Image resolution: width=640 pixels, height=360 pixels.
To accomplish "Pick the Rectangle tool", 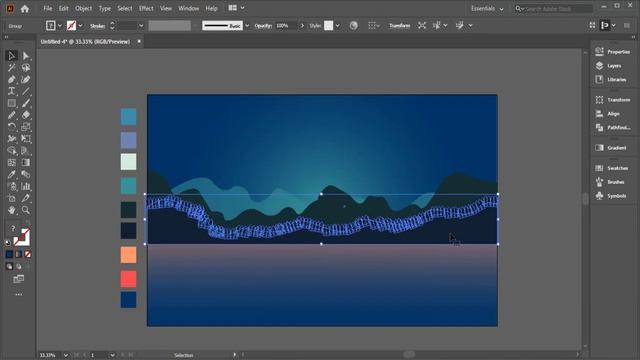I will click(11, 103).
